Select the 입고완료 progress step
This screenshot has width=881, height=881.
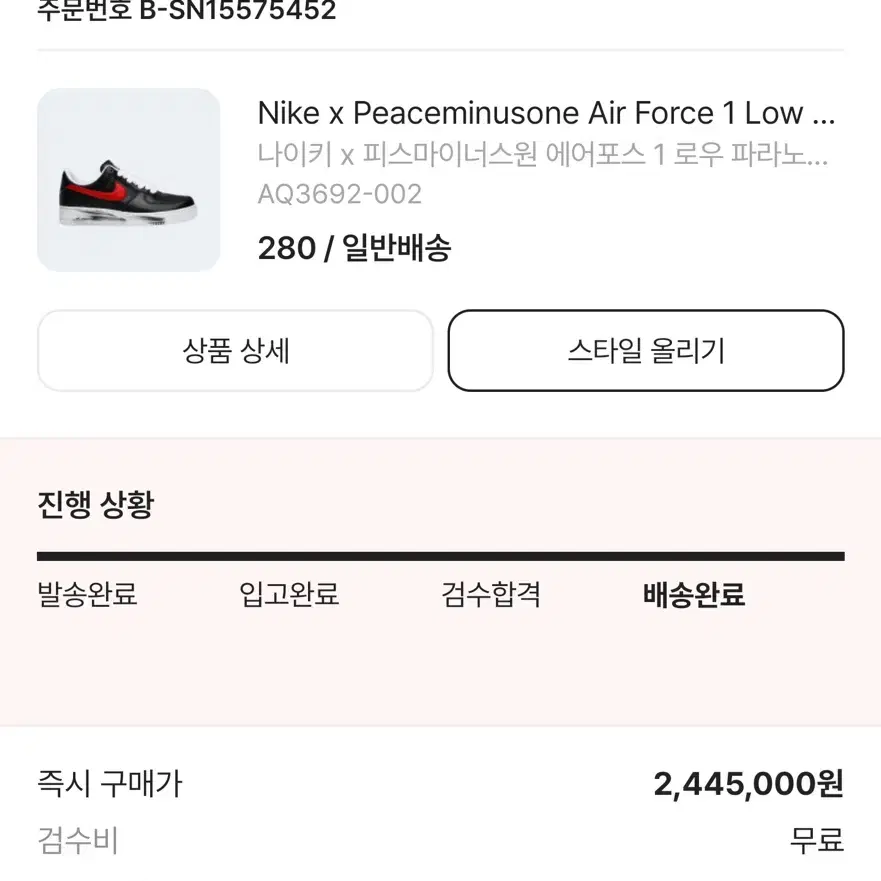(x=289, y=594)
